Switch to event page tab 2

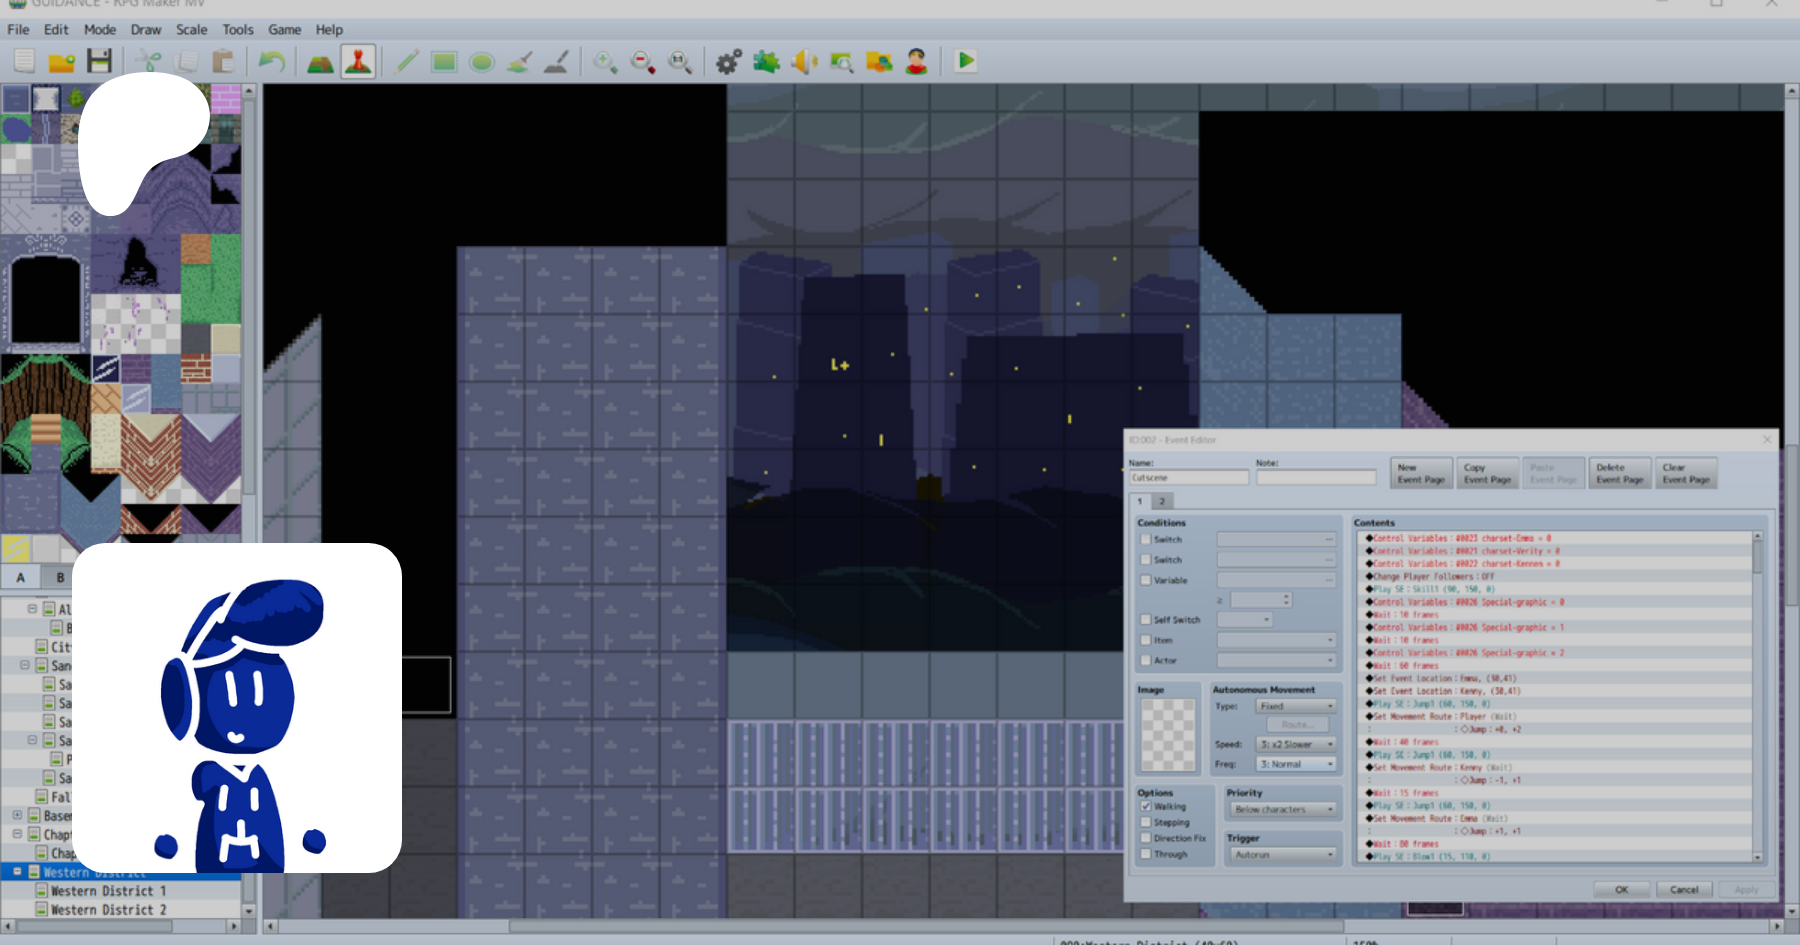click(x=1162, y=502)
